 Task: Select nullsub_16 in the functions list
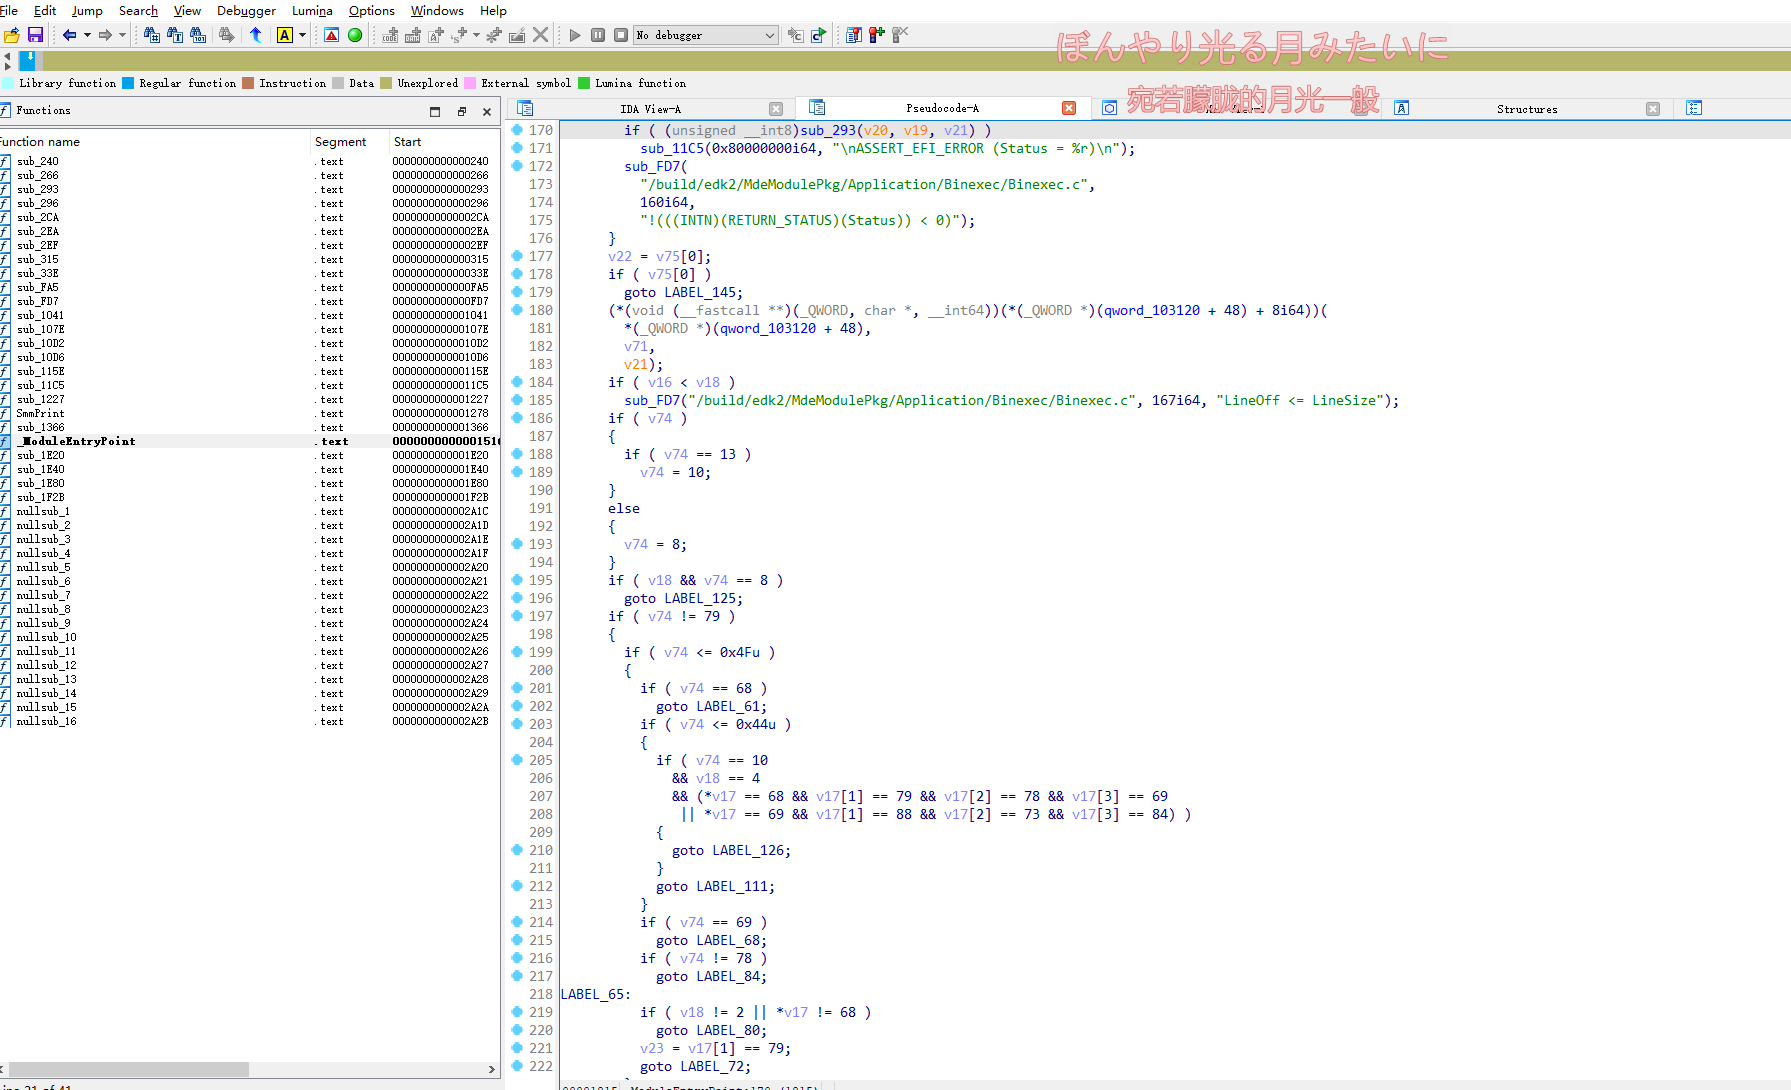click(250, 721)
